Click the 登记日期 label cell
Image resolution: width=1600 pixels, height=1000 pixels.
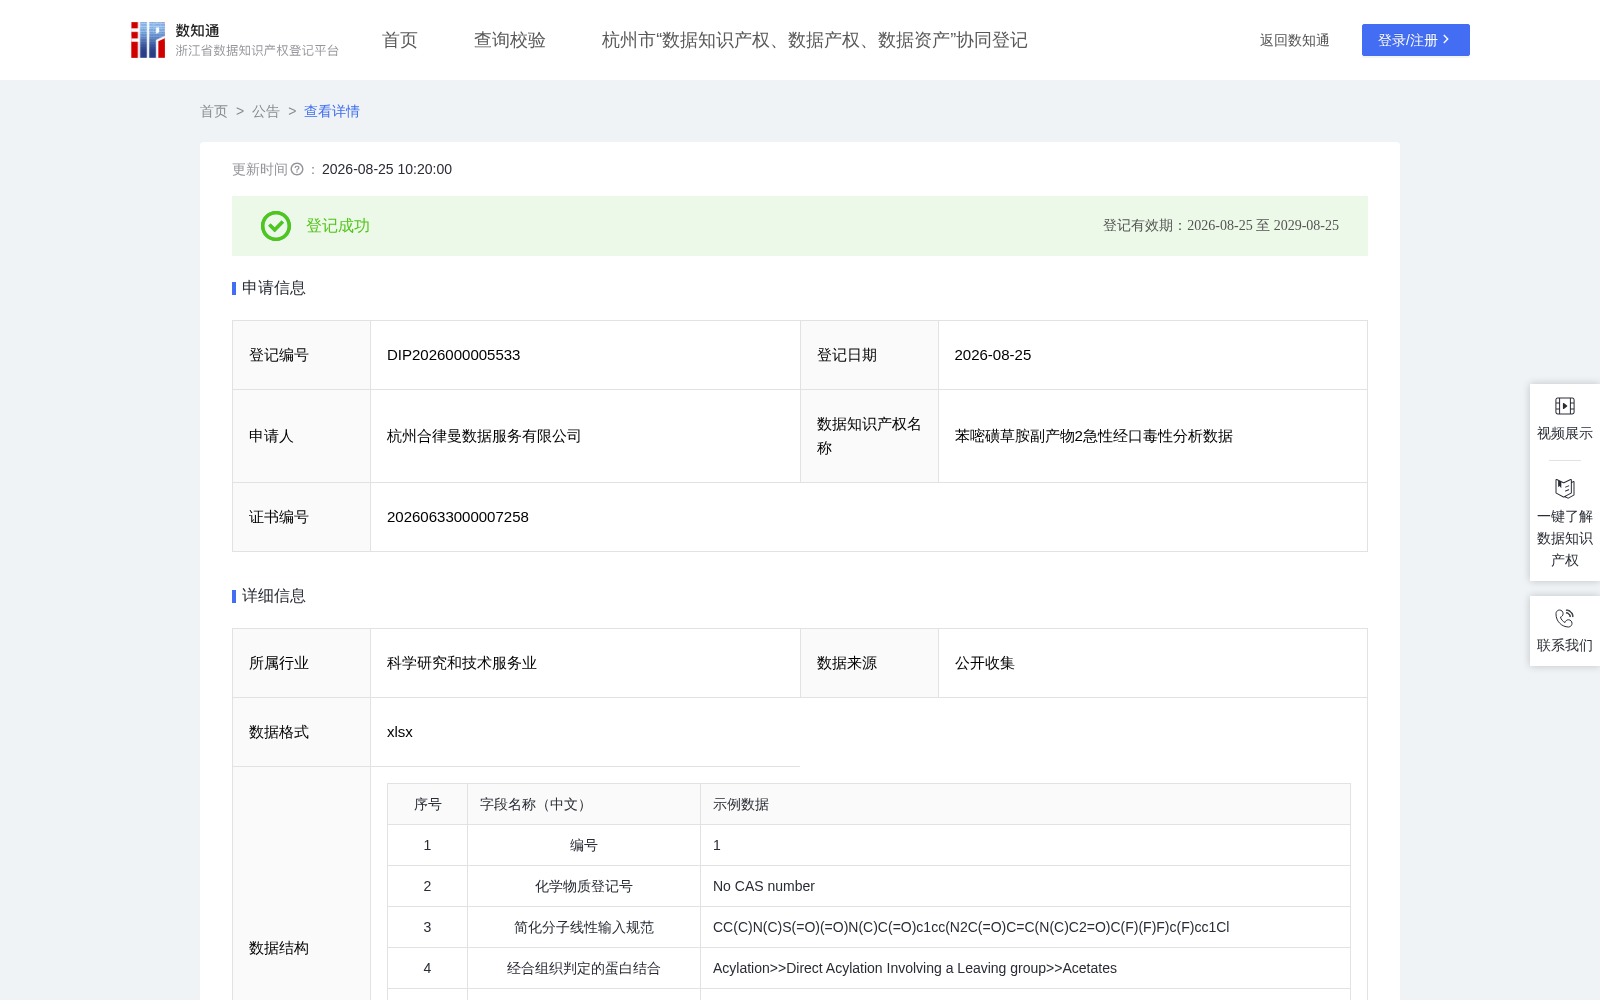pyautogui.click(x=869, y=355)
